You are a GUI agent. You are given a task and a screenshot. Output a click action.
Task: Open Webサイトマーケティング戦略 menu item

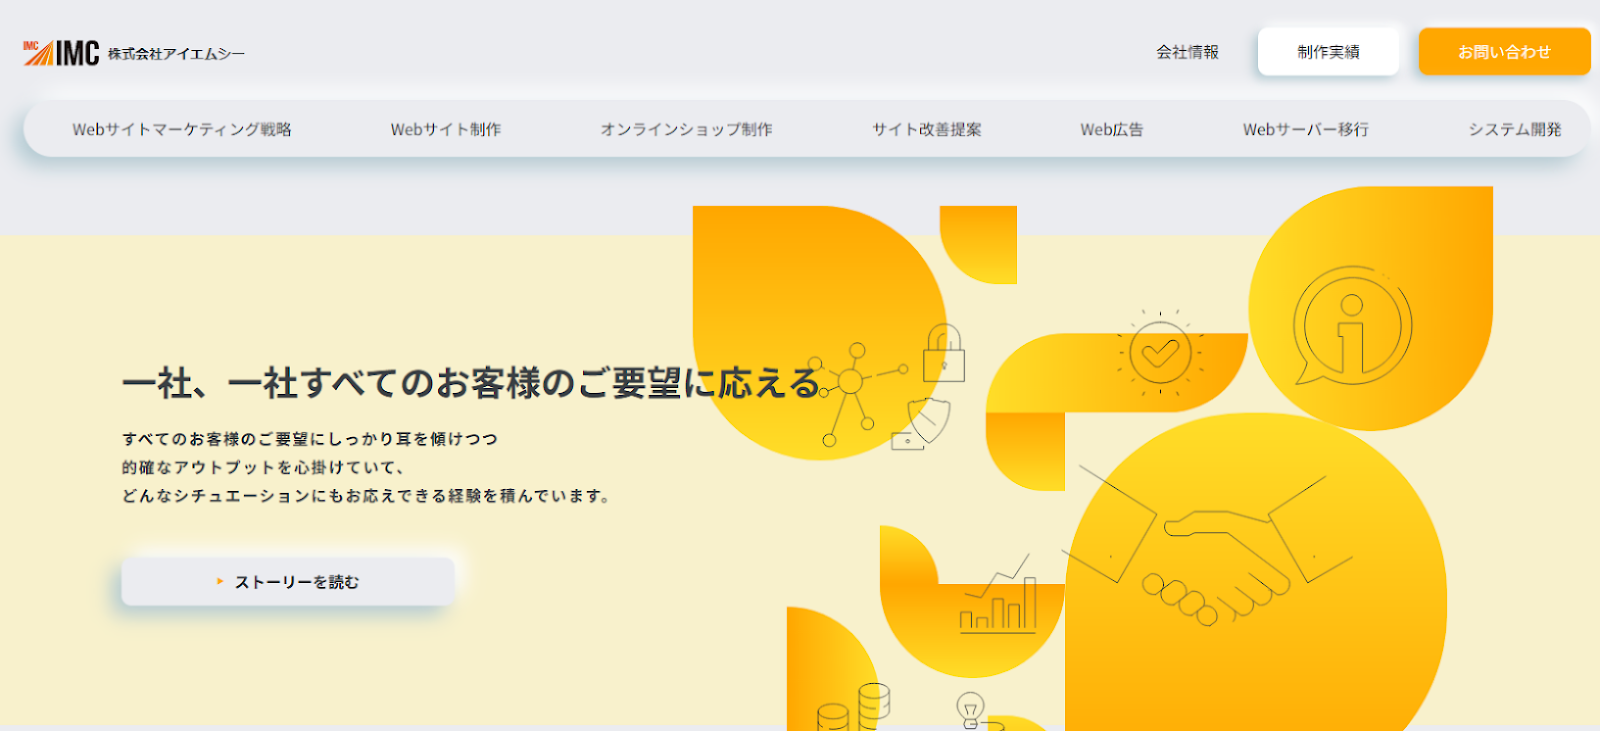click(x=182, y=129)
